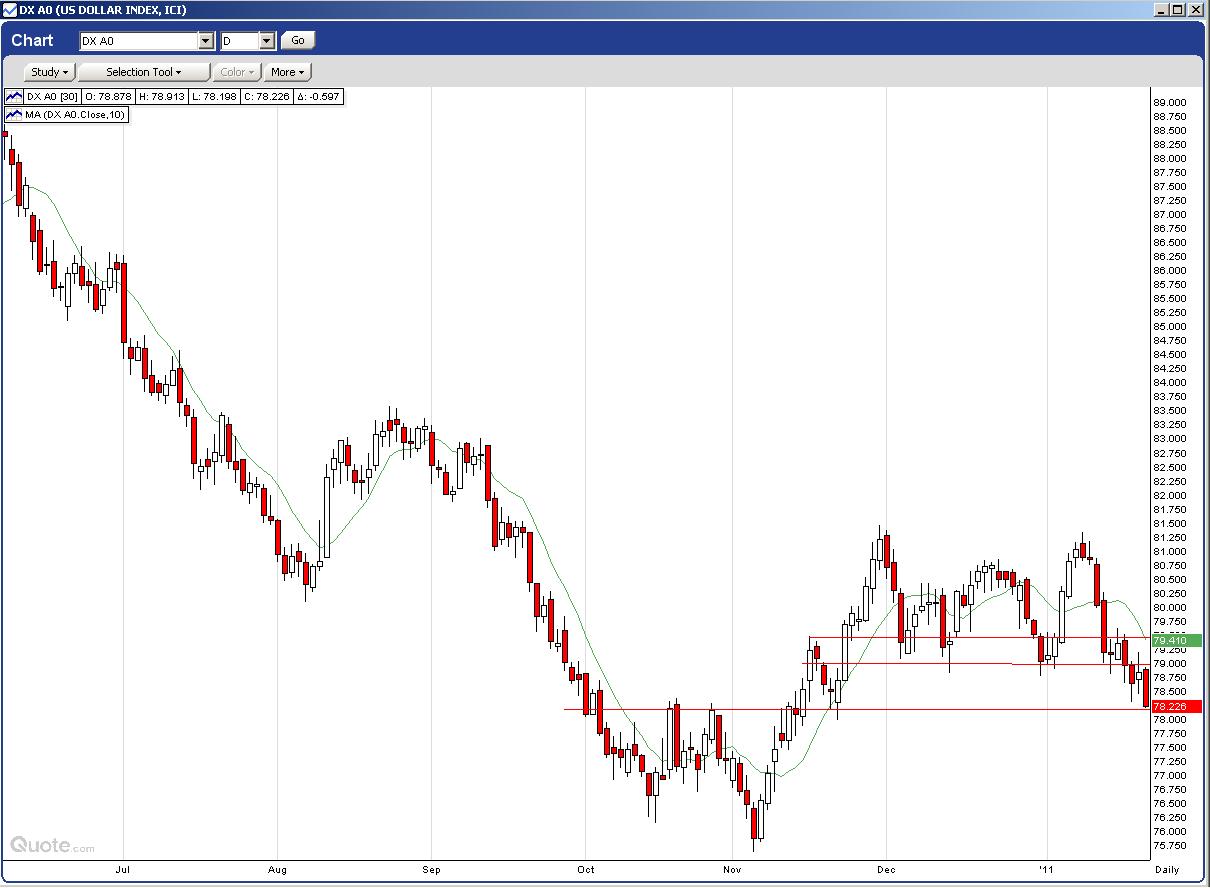Click the chart icon beside DX A0 [30] legend
This screenshot has height=888, width=1210.
click(x=14, y=97)
